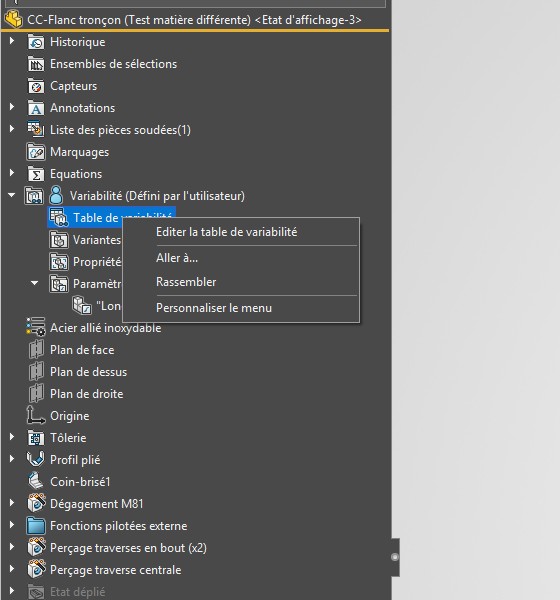Click the Propriétés folder icon
Image resolution: width=560 pixels, height=600 pixels.
[59, 262]
